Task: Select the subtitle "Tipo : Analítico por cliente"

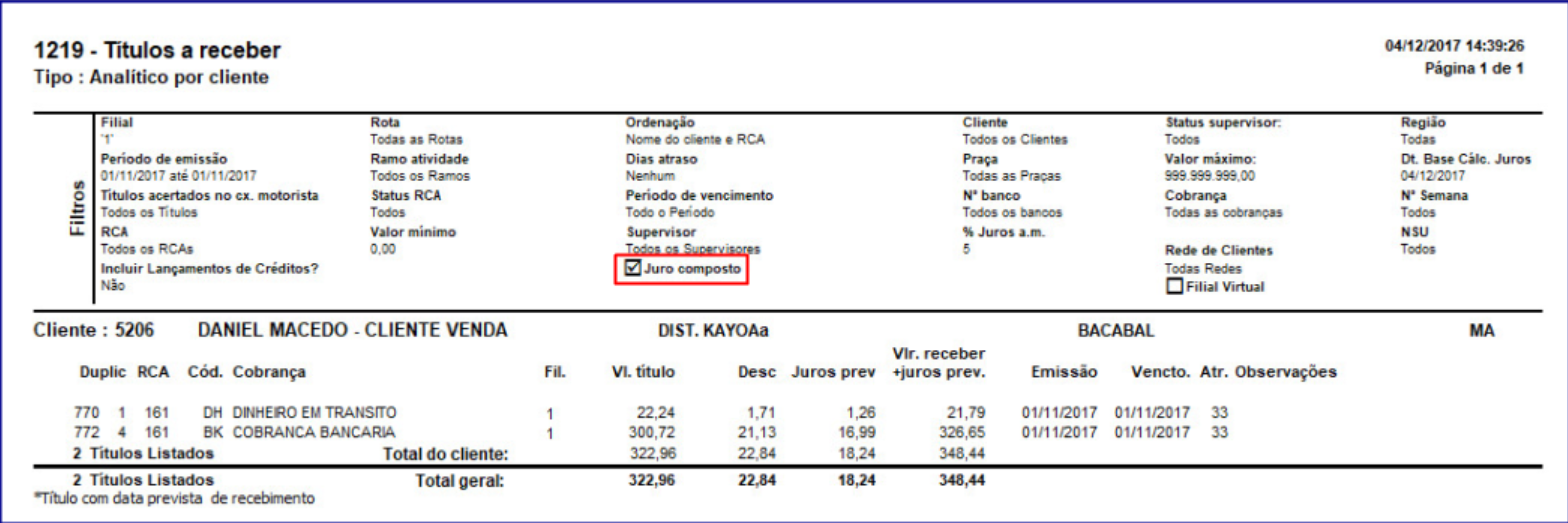Action: [151, 77]
